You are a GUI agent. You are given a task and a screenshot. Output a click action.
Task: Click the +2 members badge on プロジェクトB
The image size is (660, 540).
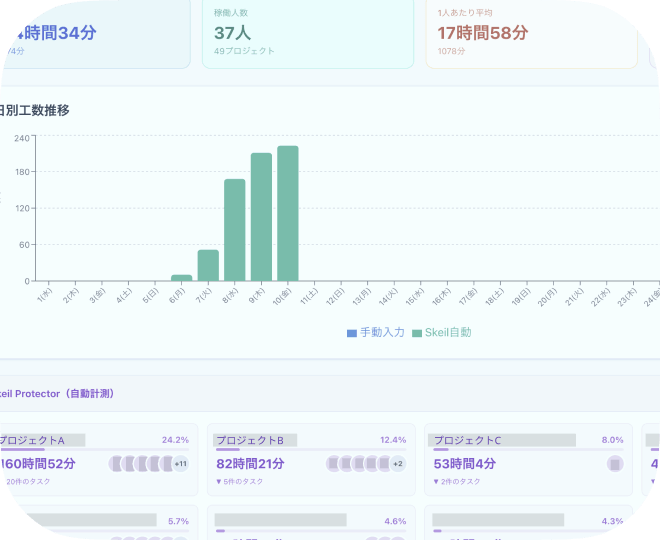point(397,464)
